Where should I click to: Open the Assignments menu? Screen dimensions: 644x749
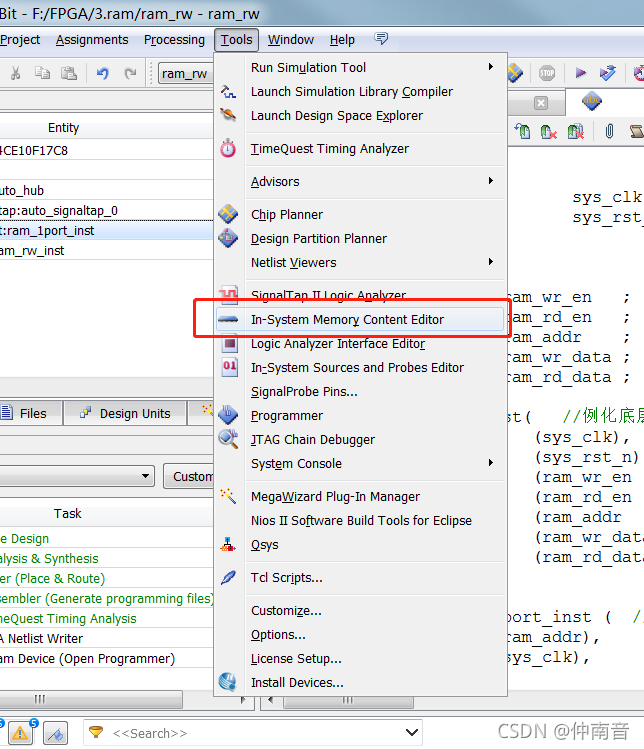(x=92, y=40)
